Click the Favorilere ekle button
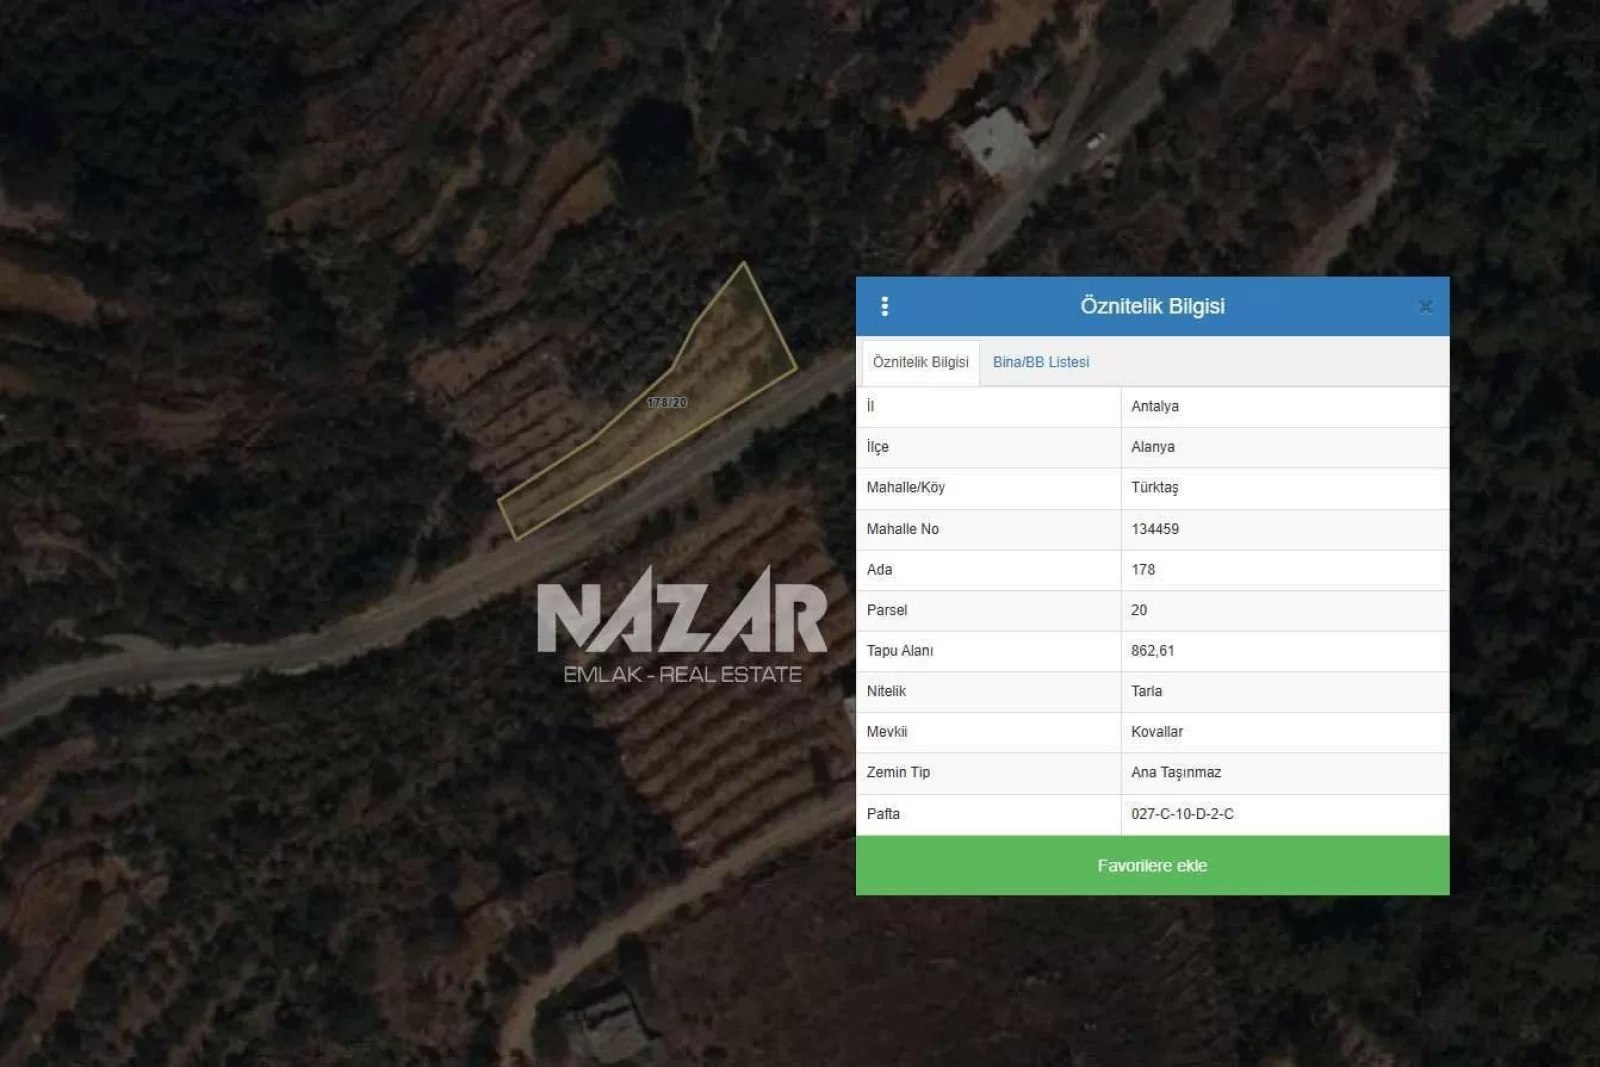Viewport: 1600px width, 1067px height. point(1152,865)
